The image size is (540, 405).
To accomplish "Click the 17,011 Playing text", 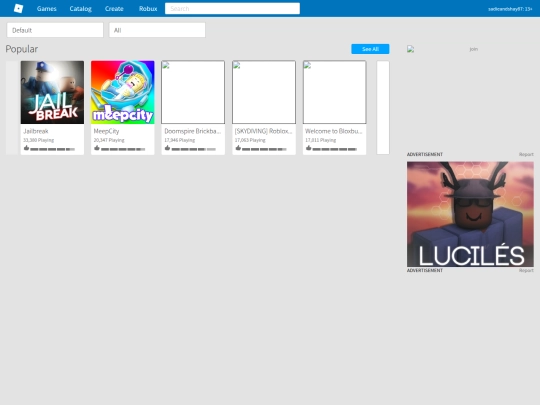I will click(x=321, y=140).
